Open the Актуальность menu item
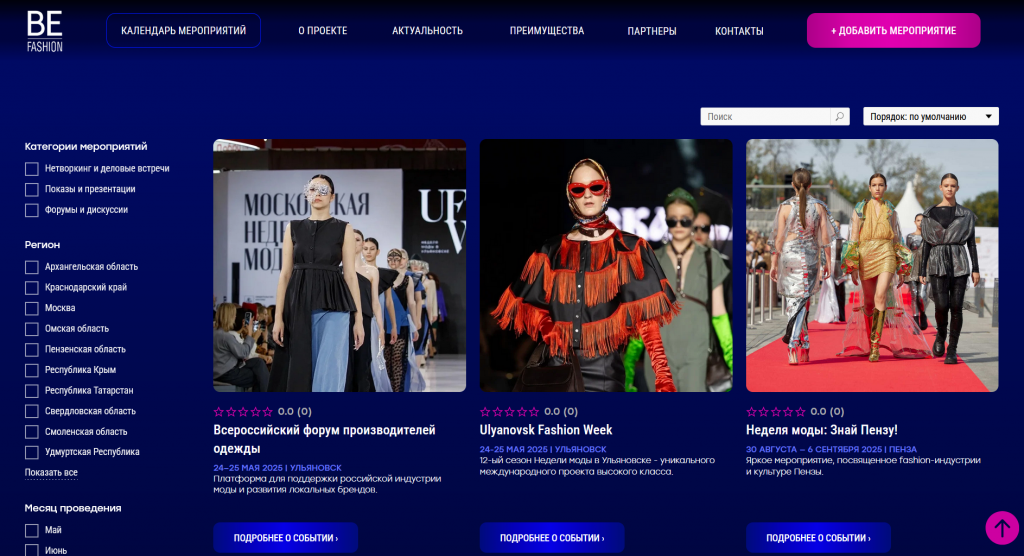 (427, 31)
